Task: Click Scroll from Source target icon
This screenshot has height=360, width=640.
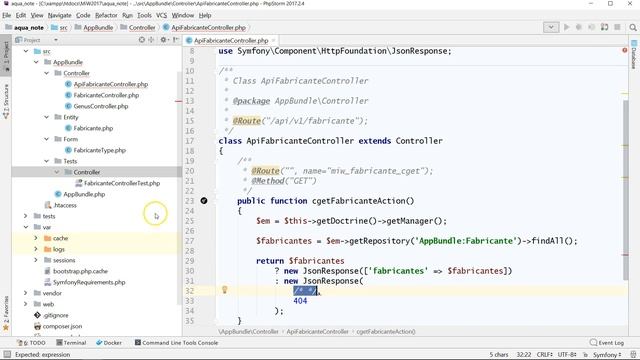Action: click(142, 40)
